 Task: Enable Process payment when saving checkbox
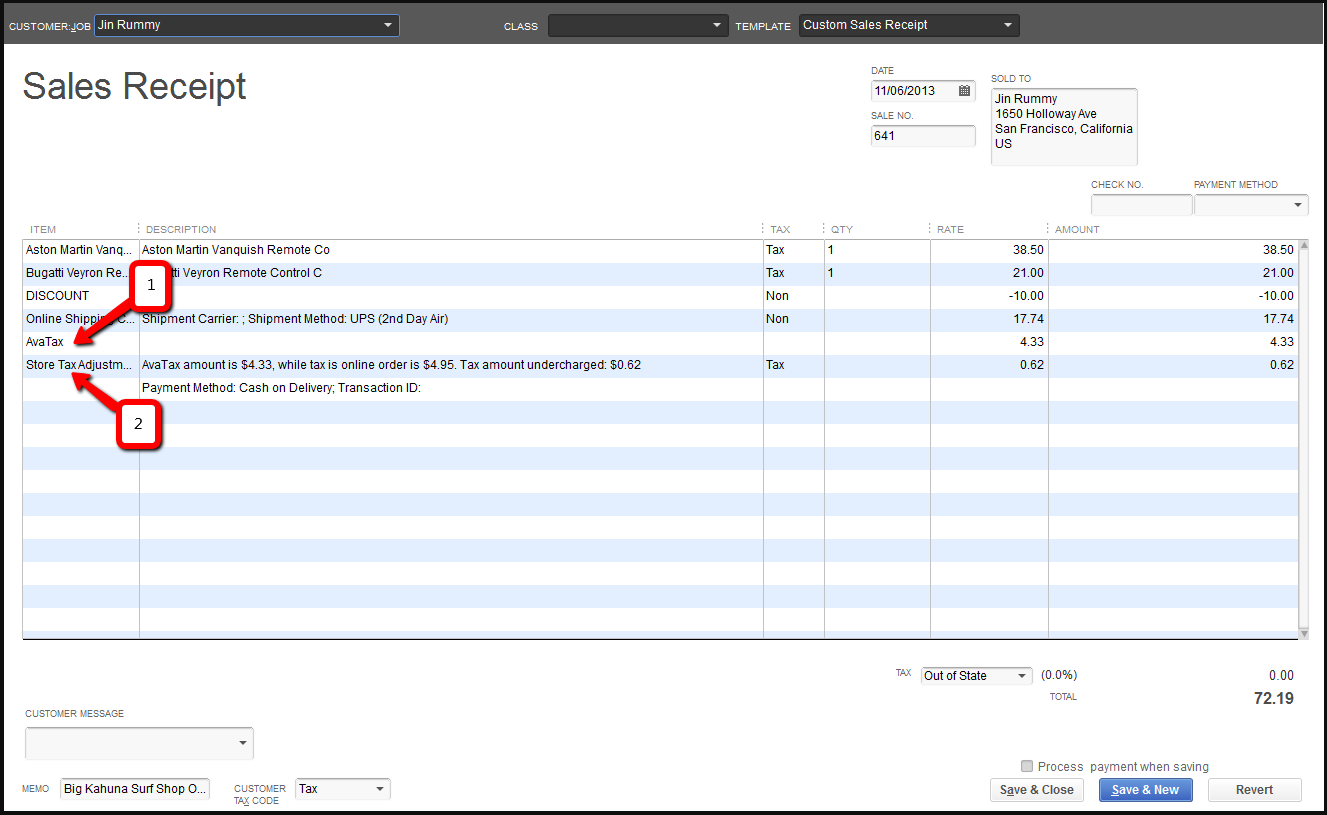[x=1027, y=766]
